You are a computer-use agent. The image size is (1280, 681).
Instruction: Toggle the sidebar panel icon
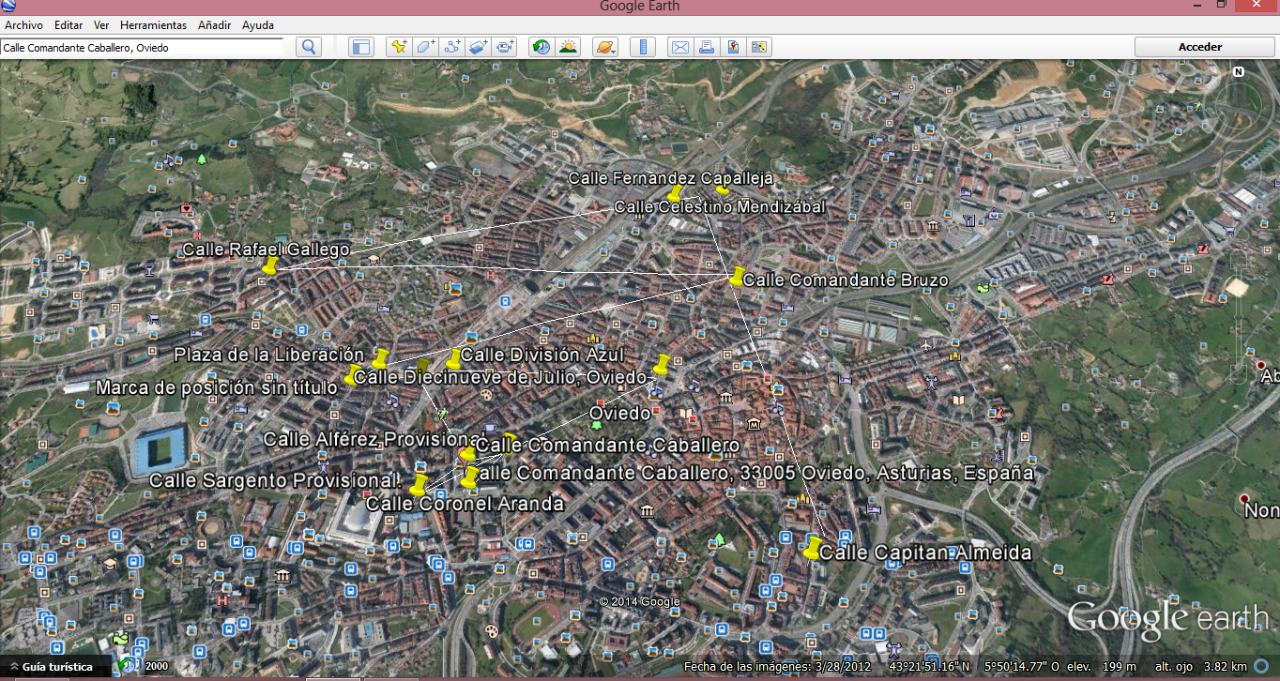361,47
